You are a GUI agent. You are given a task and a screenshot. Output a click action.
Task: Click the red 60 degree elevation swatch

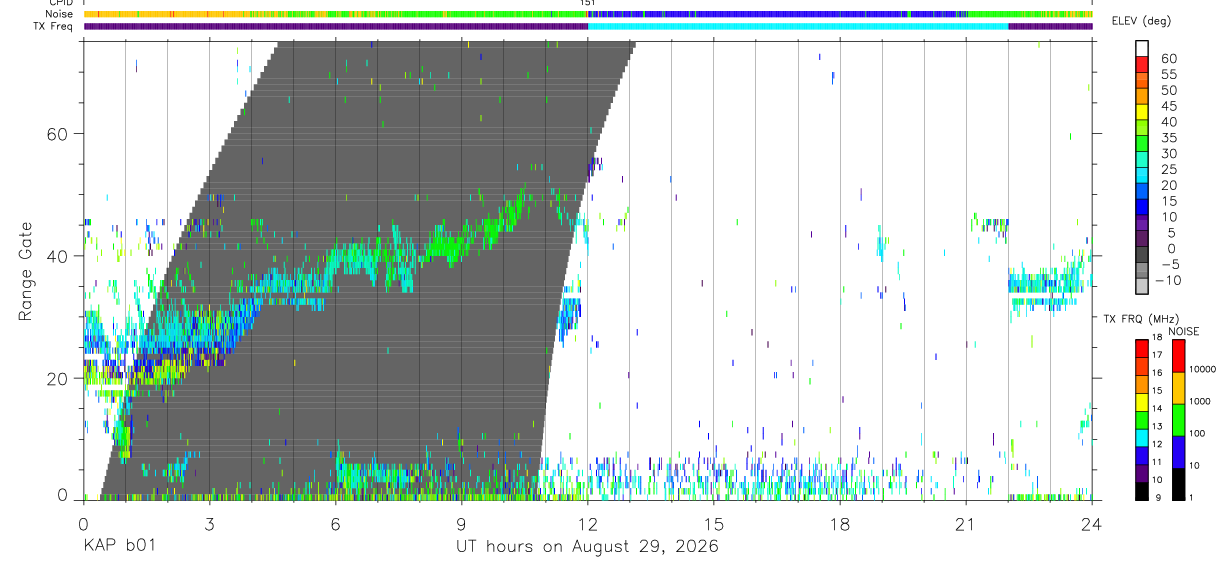(1142, 65)
